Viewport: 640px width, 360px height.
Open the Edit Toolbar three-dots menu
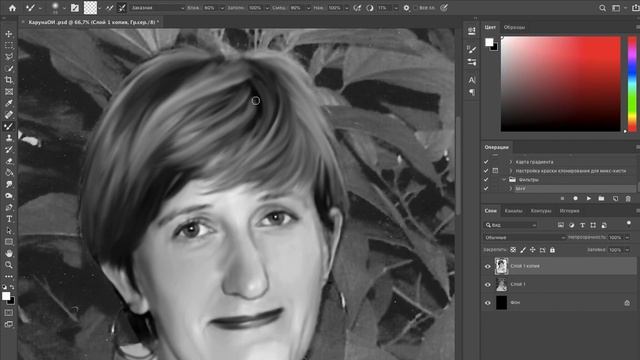(x=9, y=276)
